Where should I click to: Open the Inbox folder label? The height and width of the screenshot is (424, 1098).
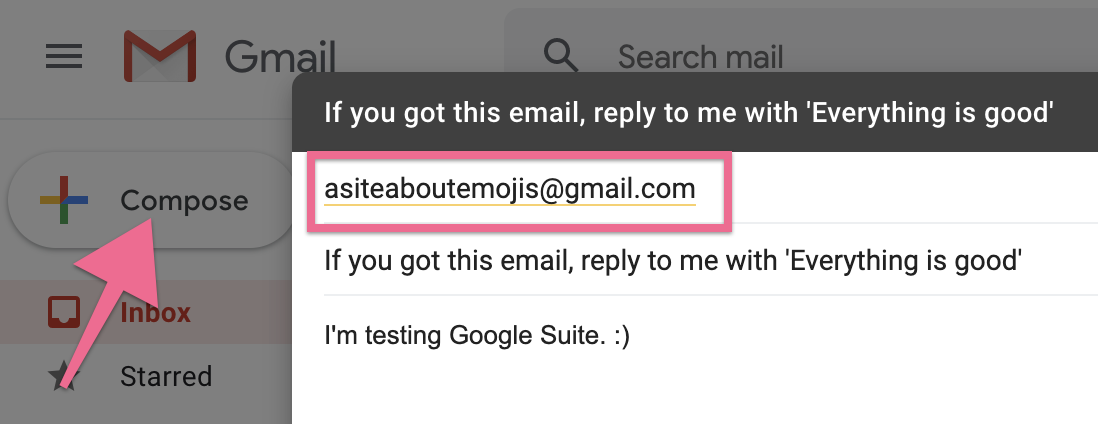click(x=155, y=313)
